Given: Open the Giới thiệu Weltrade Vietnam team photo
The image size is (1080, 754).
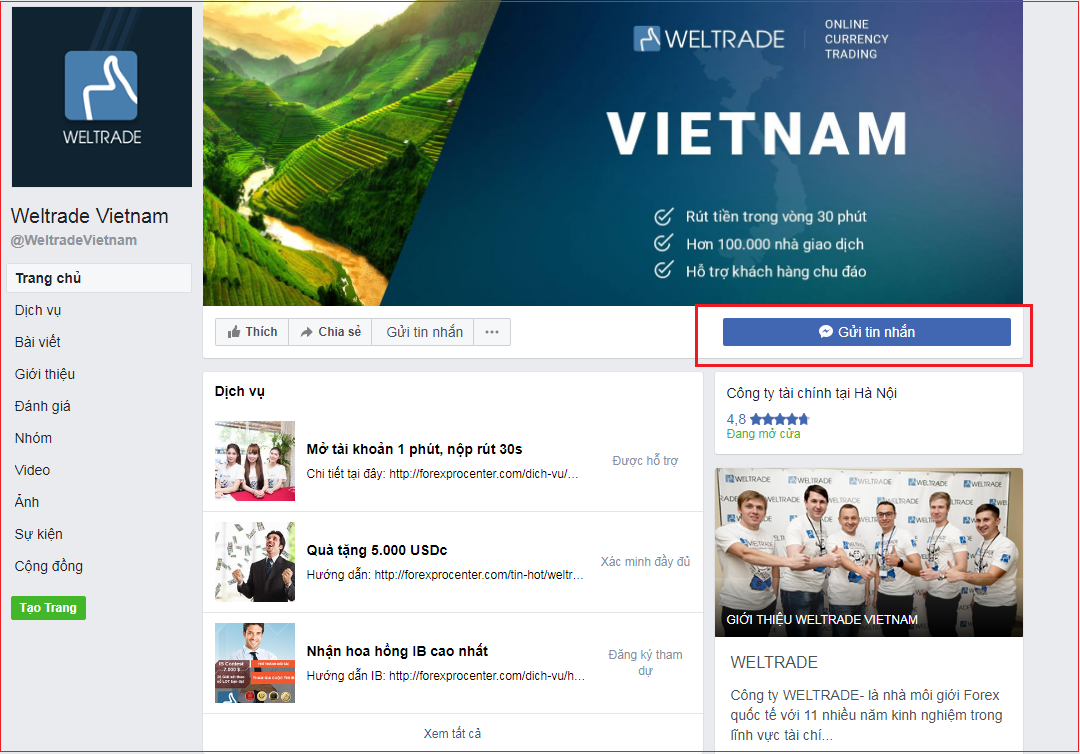Looking at the screenshot, I should coord(869,552).
